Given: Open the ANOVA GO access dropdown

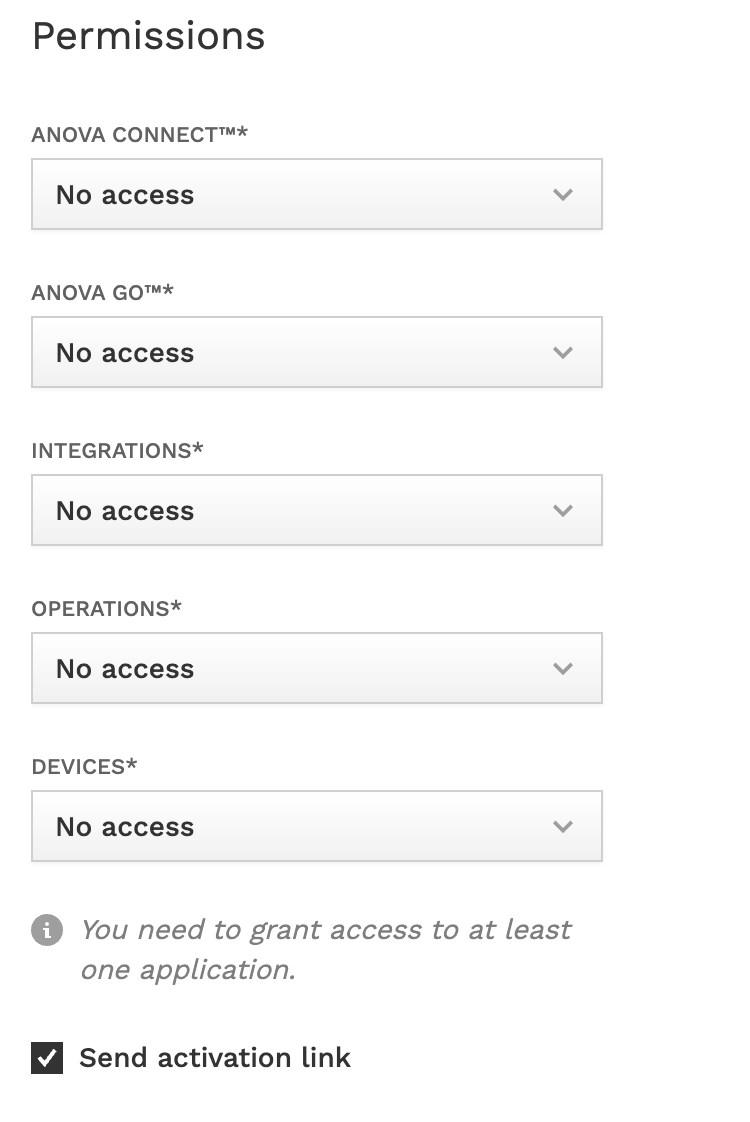Looking at the screenshot, I should click(x=316, y=352).
